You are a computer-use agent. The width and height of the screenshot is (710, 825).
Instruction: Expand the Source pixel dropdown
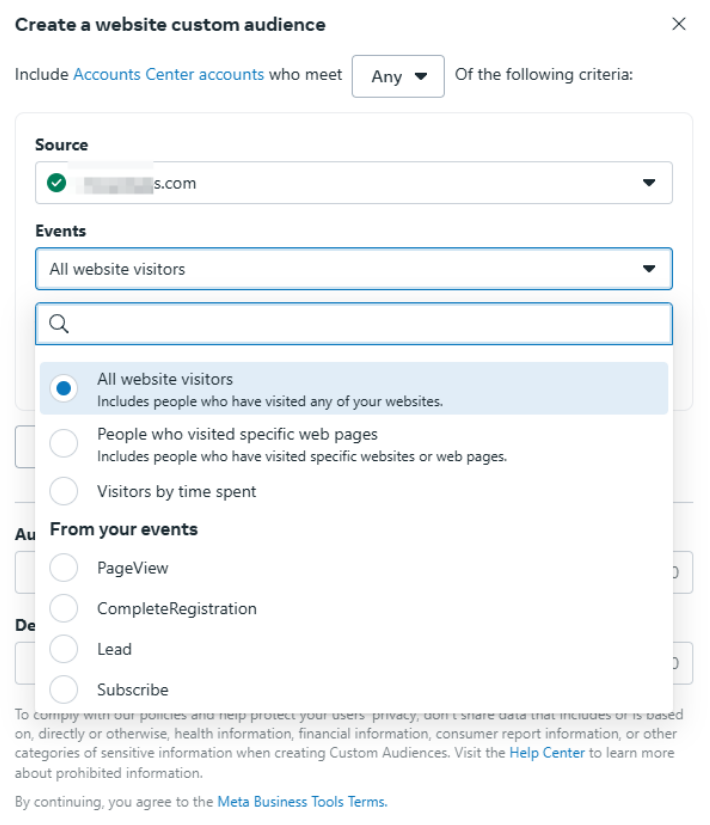tap(649, 183)
